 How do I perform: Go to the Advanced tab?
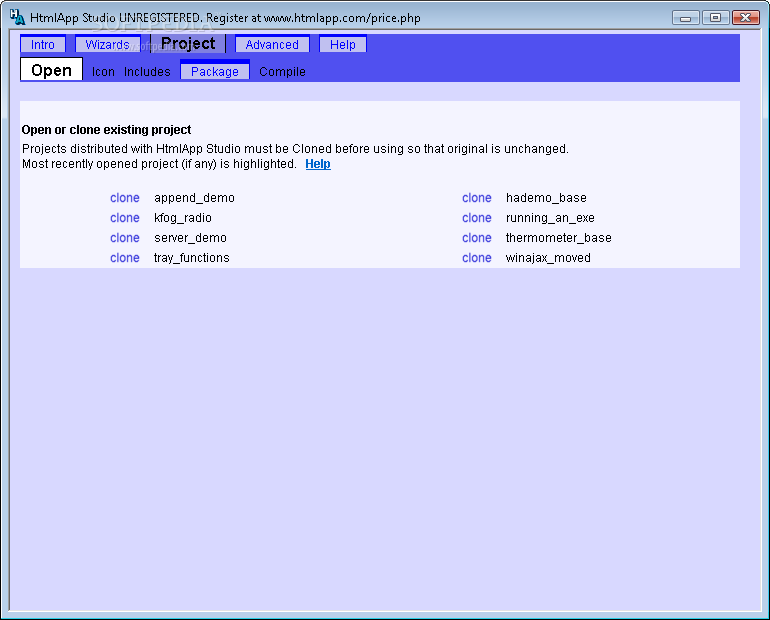(272, 45)
